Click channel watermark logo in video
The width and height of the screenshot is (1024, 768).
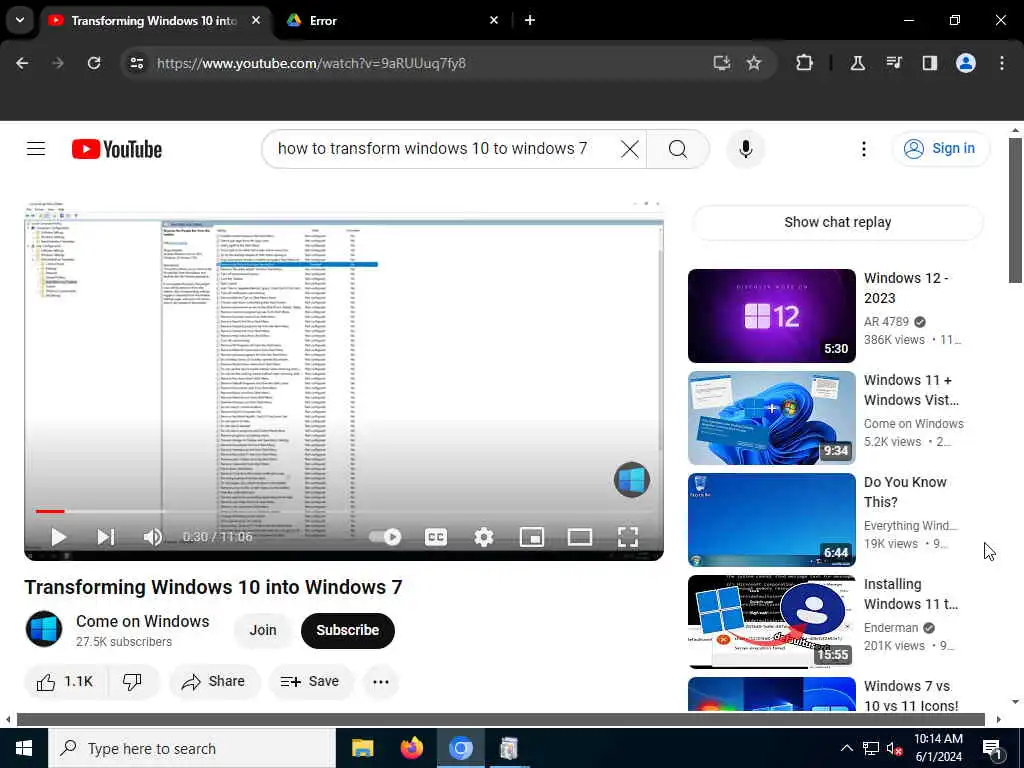pos(632,480)
